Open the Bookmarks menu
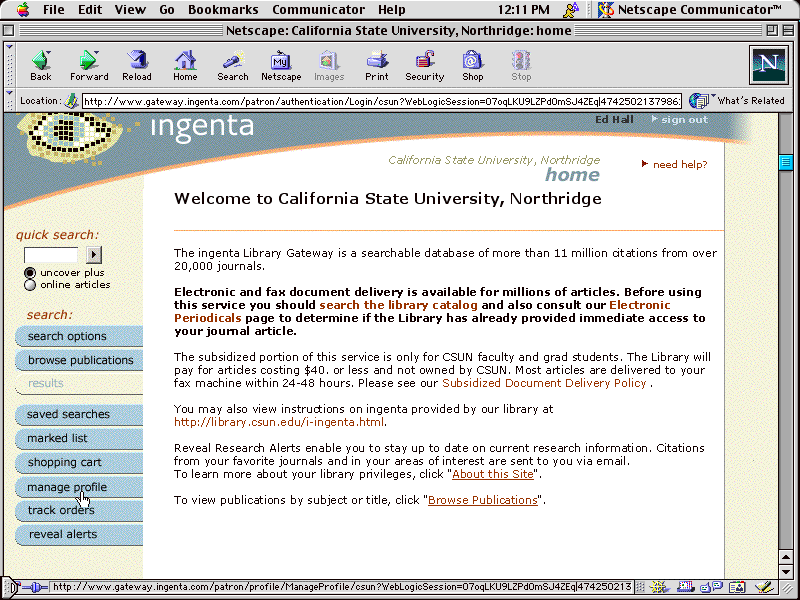 (x=223, y=9)
